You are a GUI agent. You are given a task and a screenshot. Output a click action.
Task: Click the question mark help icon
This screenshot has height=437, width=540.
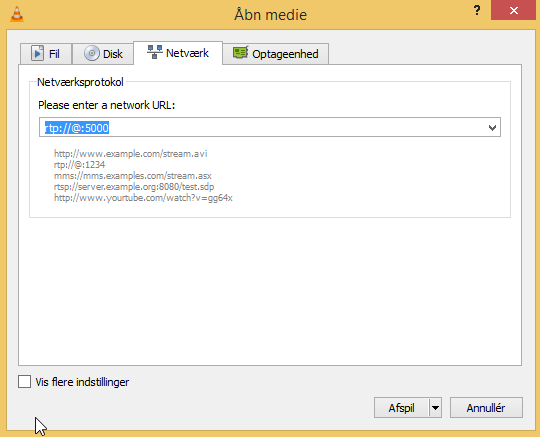477,11
